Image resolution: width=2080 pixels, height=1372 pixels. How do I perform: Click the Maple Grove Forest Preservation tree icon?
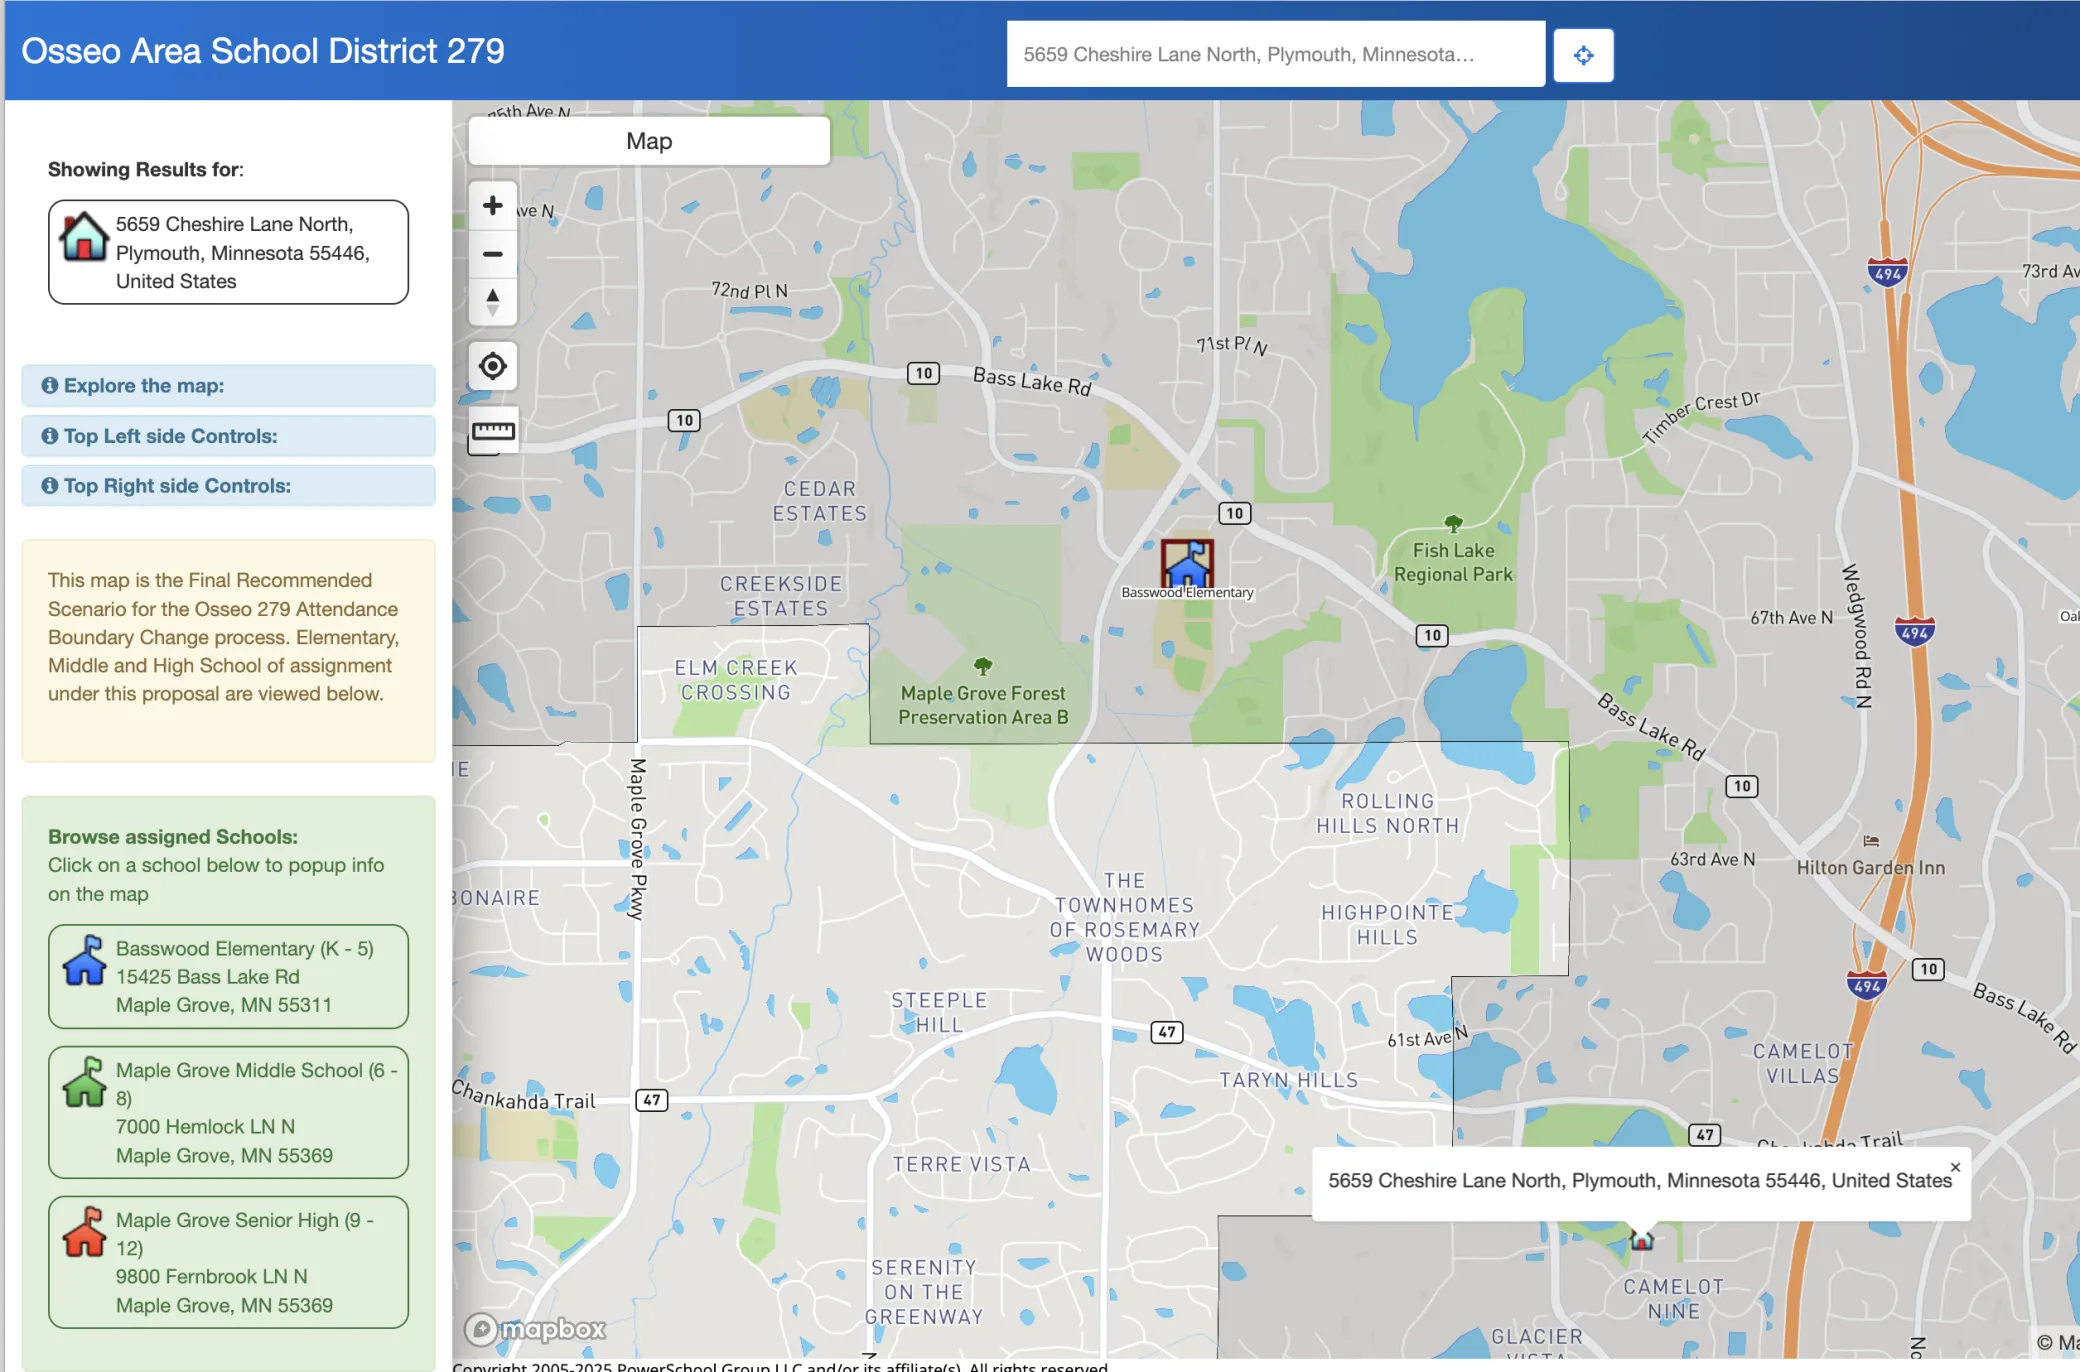983,665
